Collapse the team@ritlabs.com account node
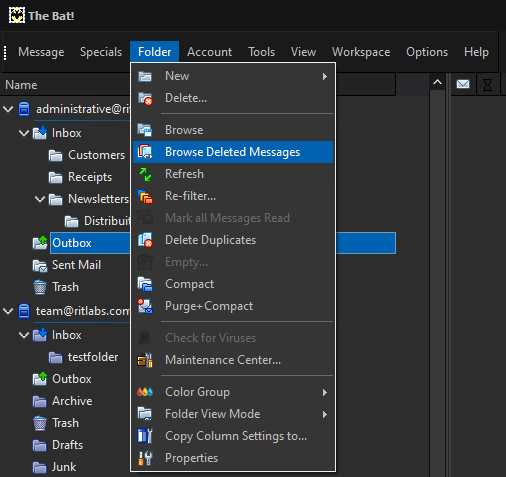 (x=8, y=311)
